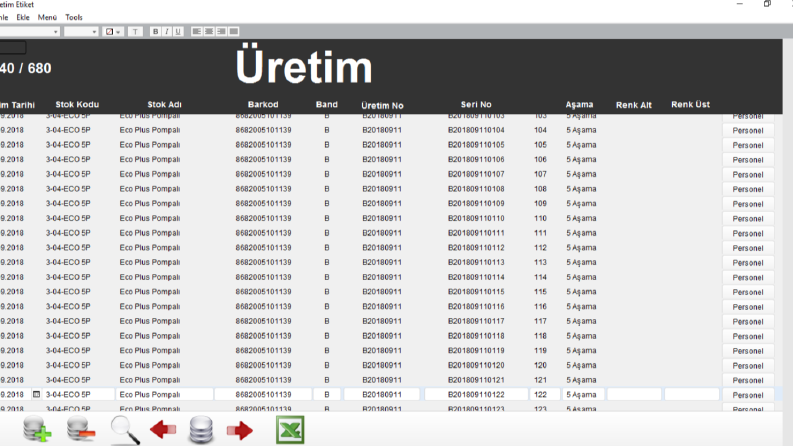This screenshot has height=446, width=793.
Task: Click the Renk Alt column header
Action: (634, 105)
